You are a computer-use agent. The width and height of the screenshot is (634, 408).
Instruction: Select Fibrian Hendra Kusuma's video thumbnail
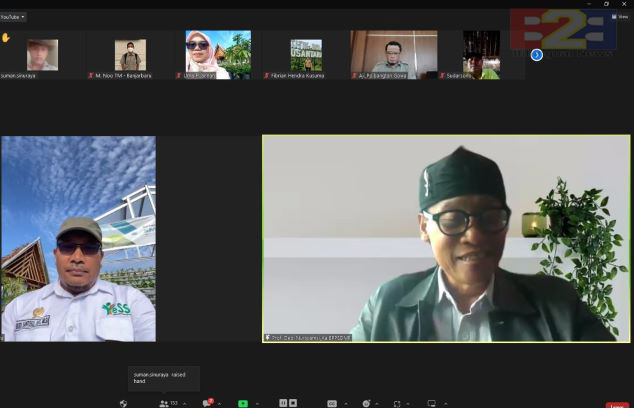point(306,55)
